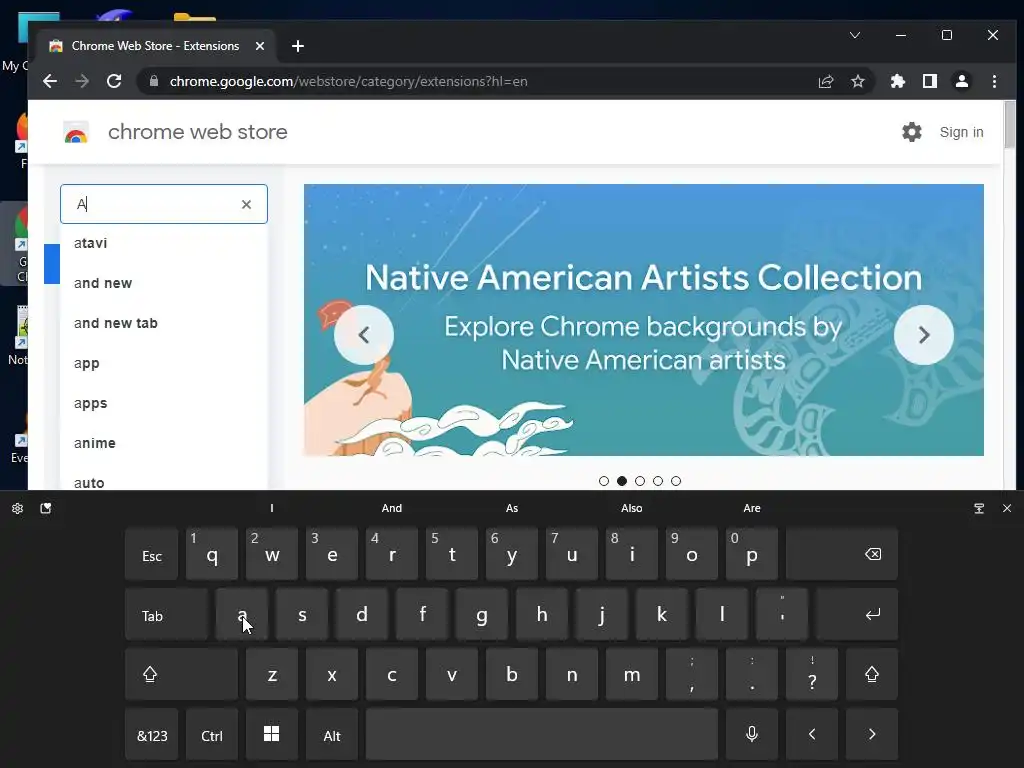
Task: Pick the 'I' word prediction
Action: tap(272, 508)
